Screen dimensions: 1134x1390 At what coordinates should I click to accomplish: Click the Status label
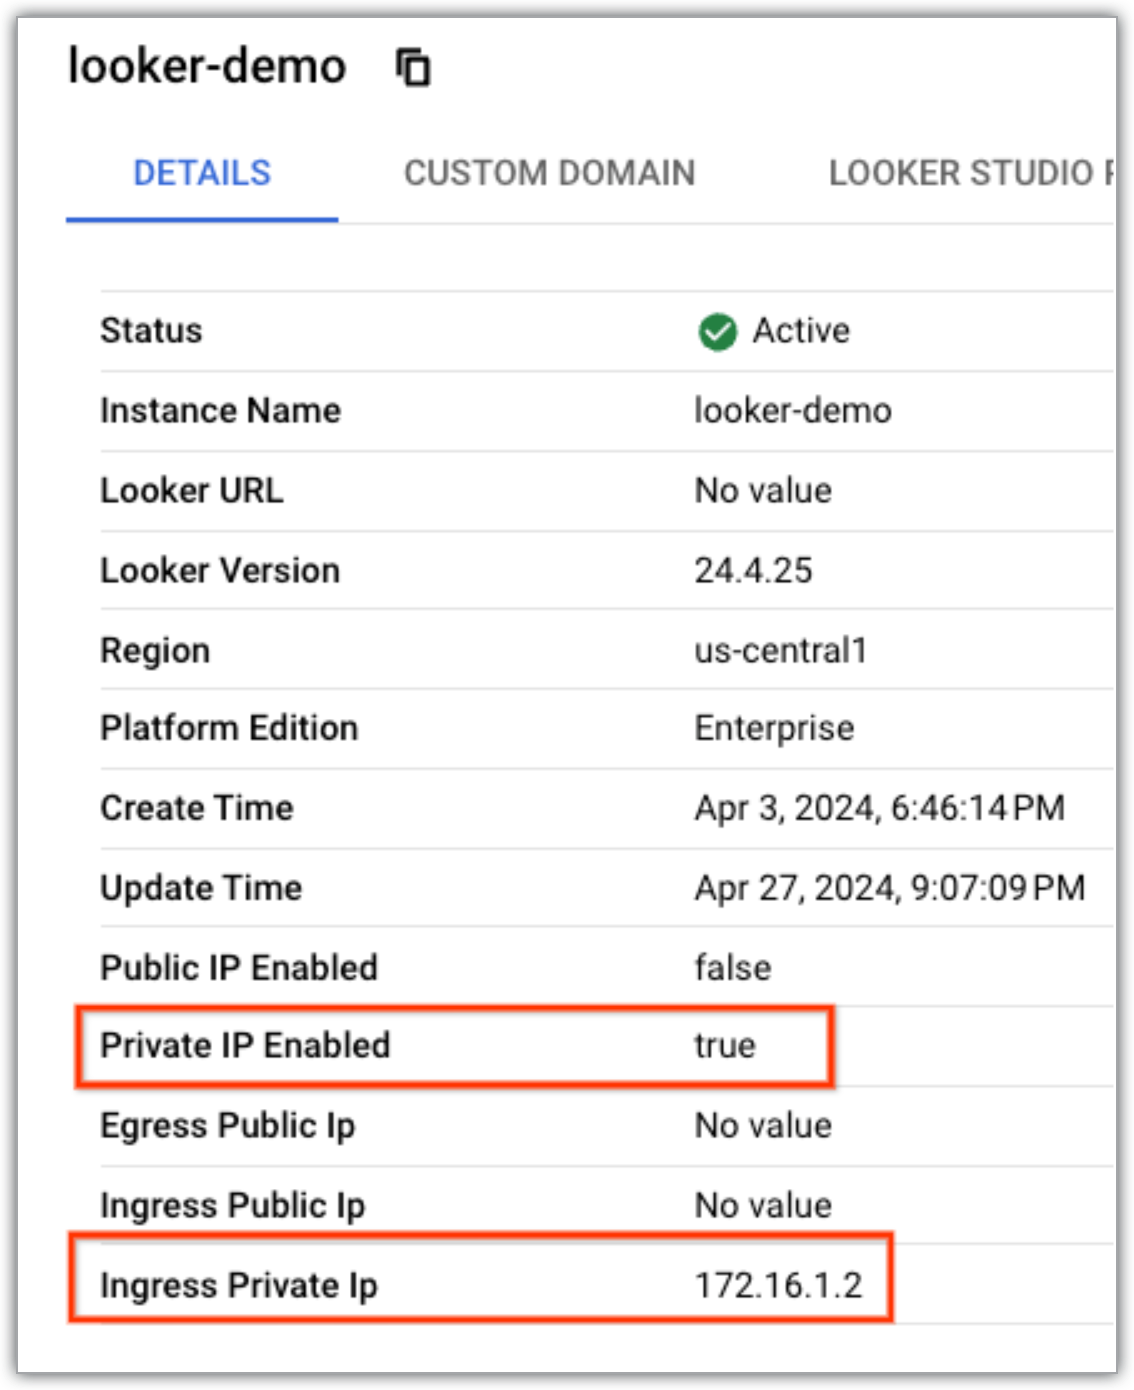coord(150,330)
